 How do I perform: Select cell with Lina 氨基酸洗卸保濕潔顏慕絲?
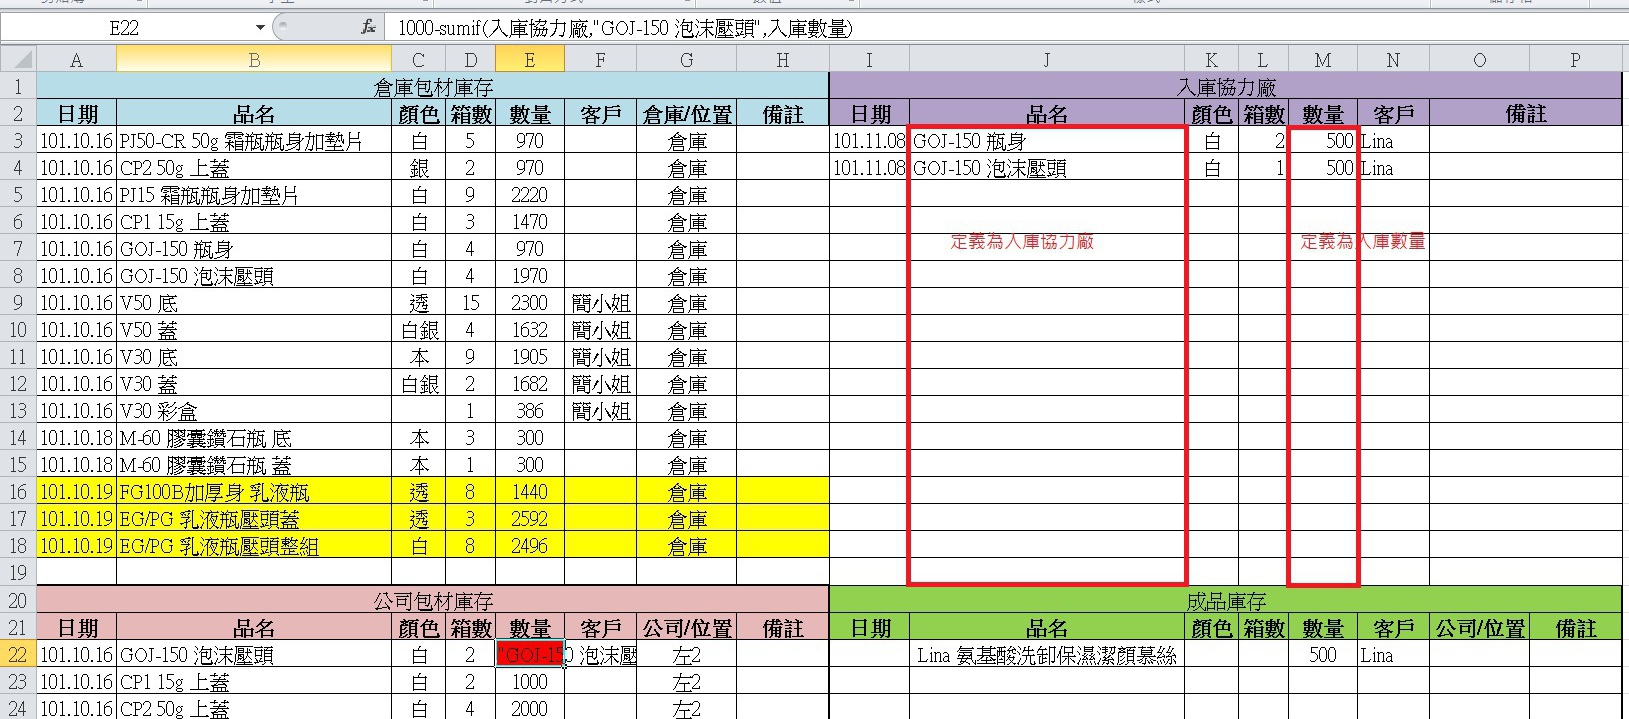[x=1046, y=655]
